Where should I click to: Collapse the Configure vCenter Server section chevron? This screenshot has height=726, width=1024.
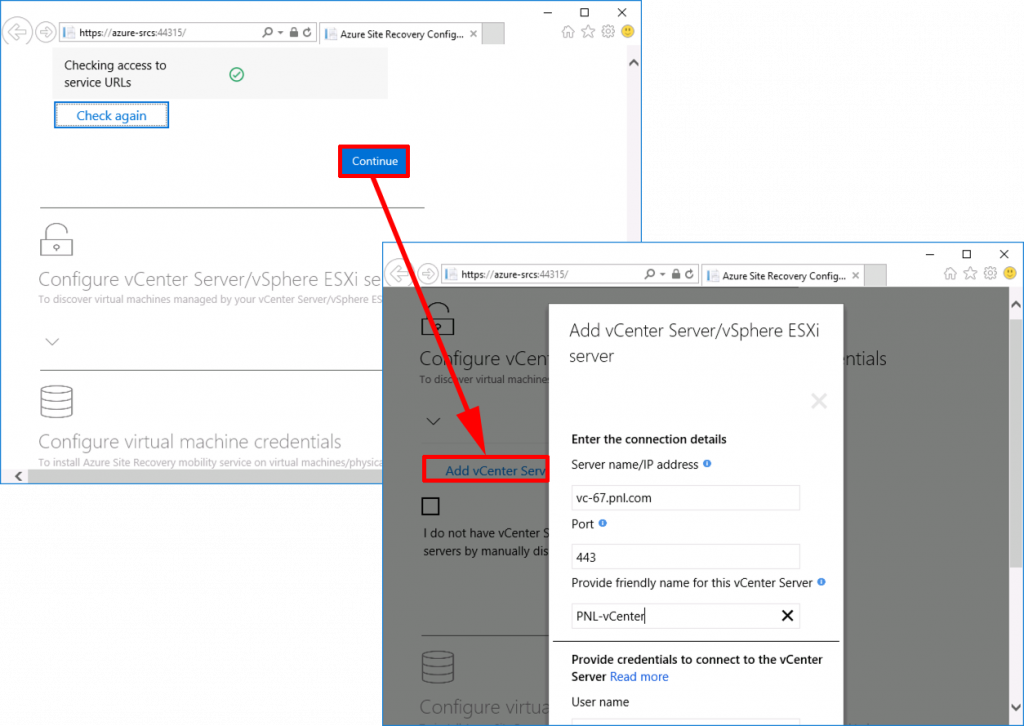(x=52, y=341)
